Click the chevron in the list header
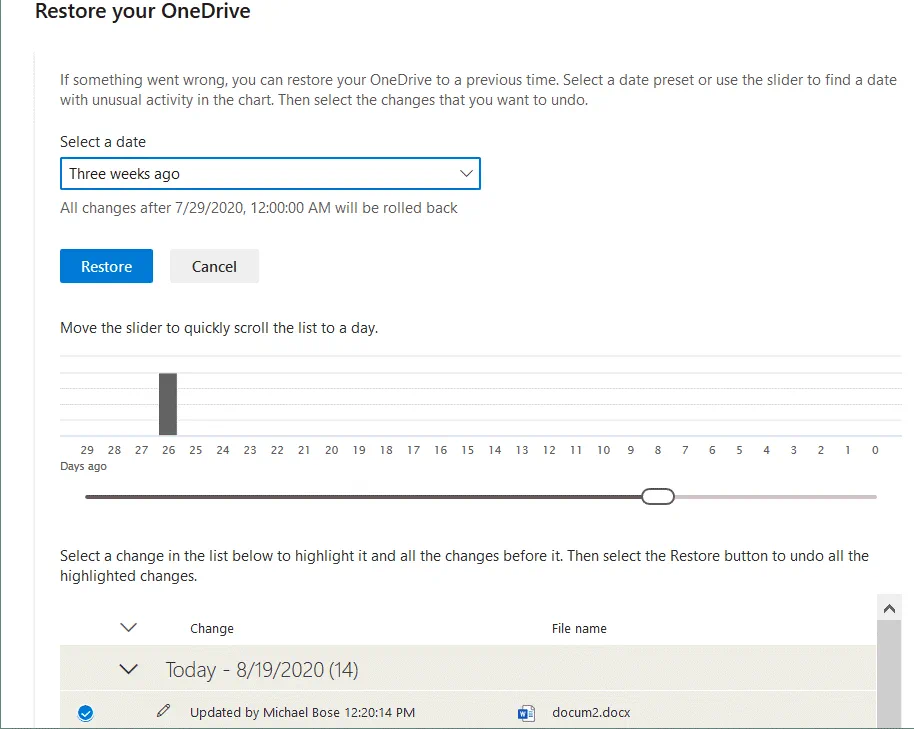 pyautogui.click(x=128, y=628)
